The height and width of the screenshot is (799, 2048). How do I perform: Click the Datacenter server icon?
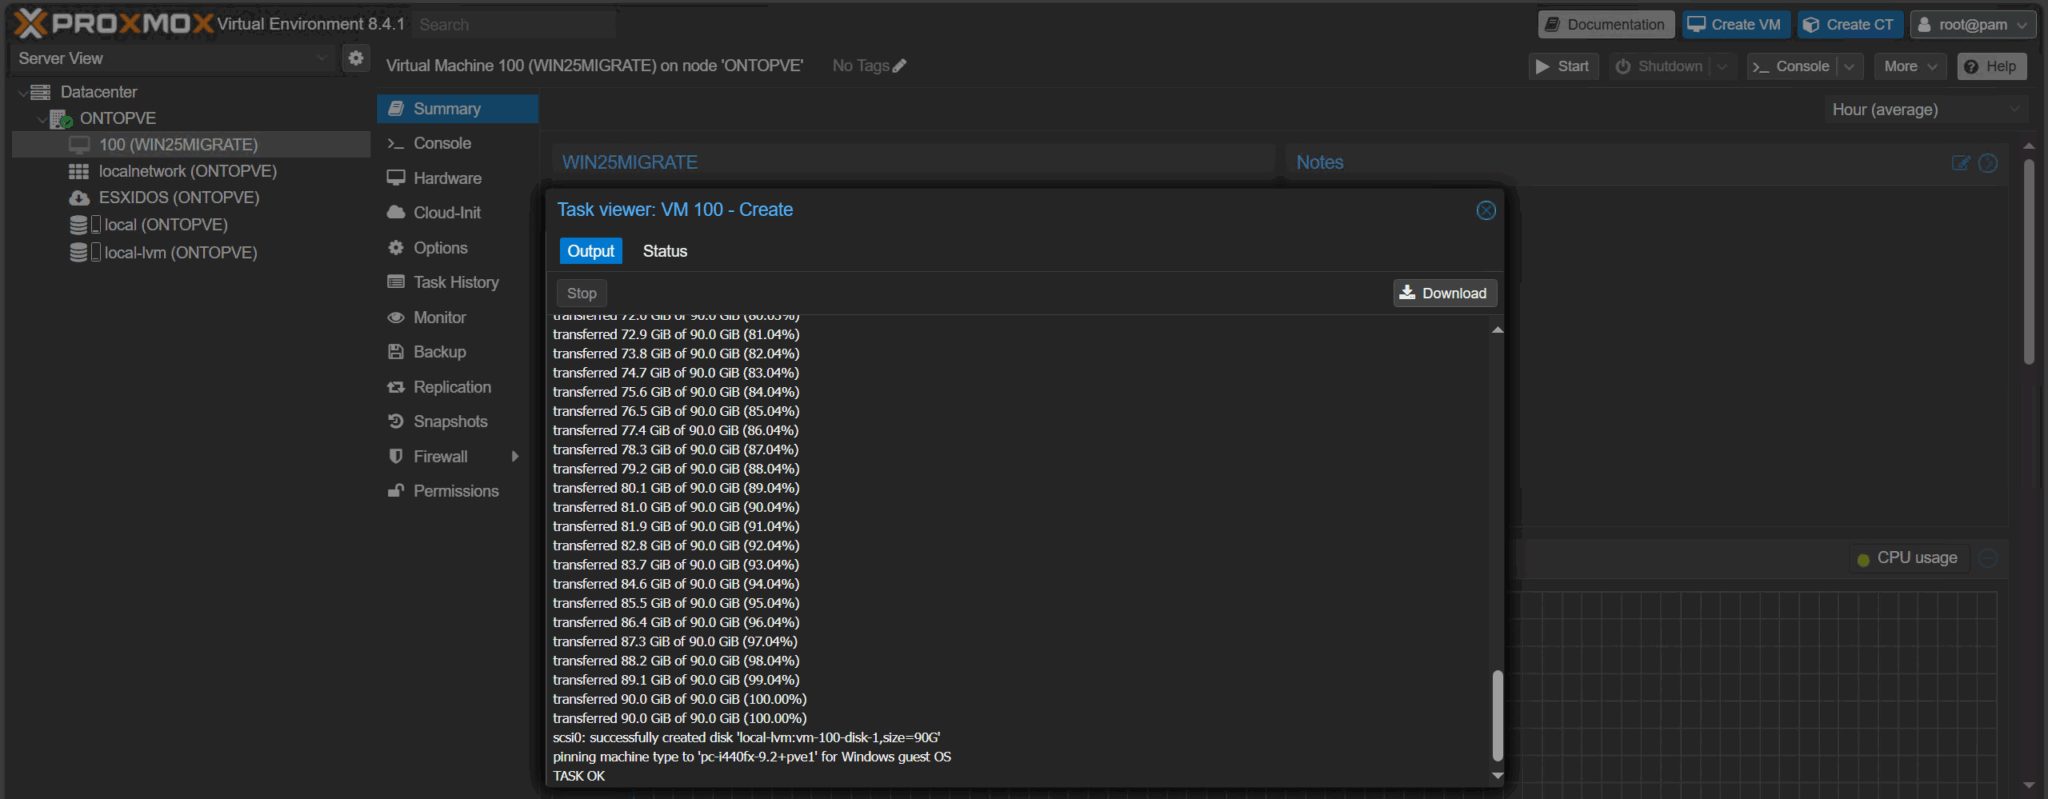tap(41, 92)
